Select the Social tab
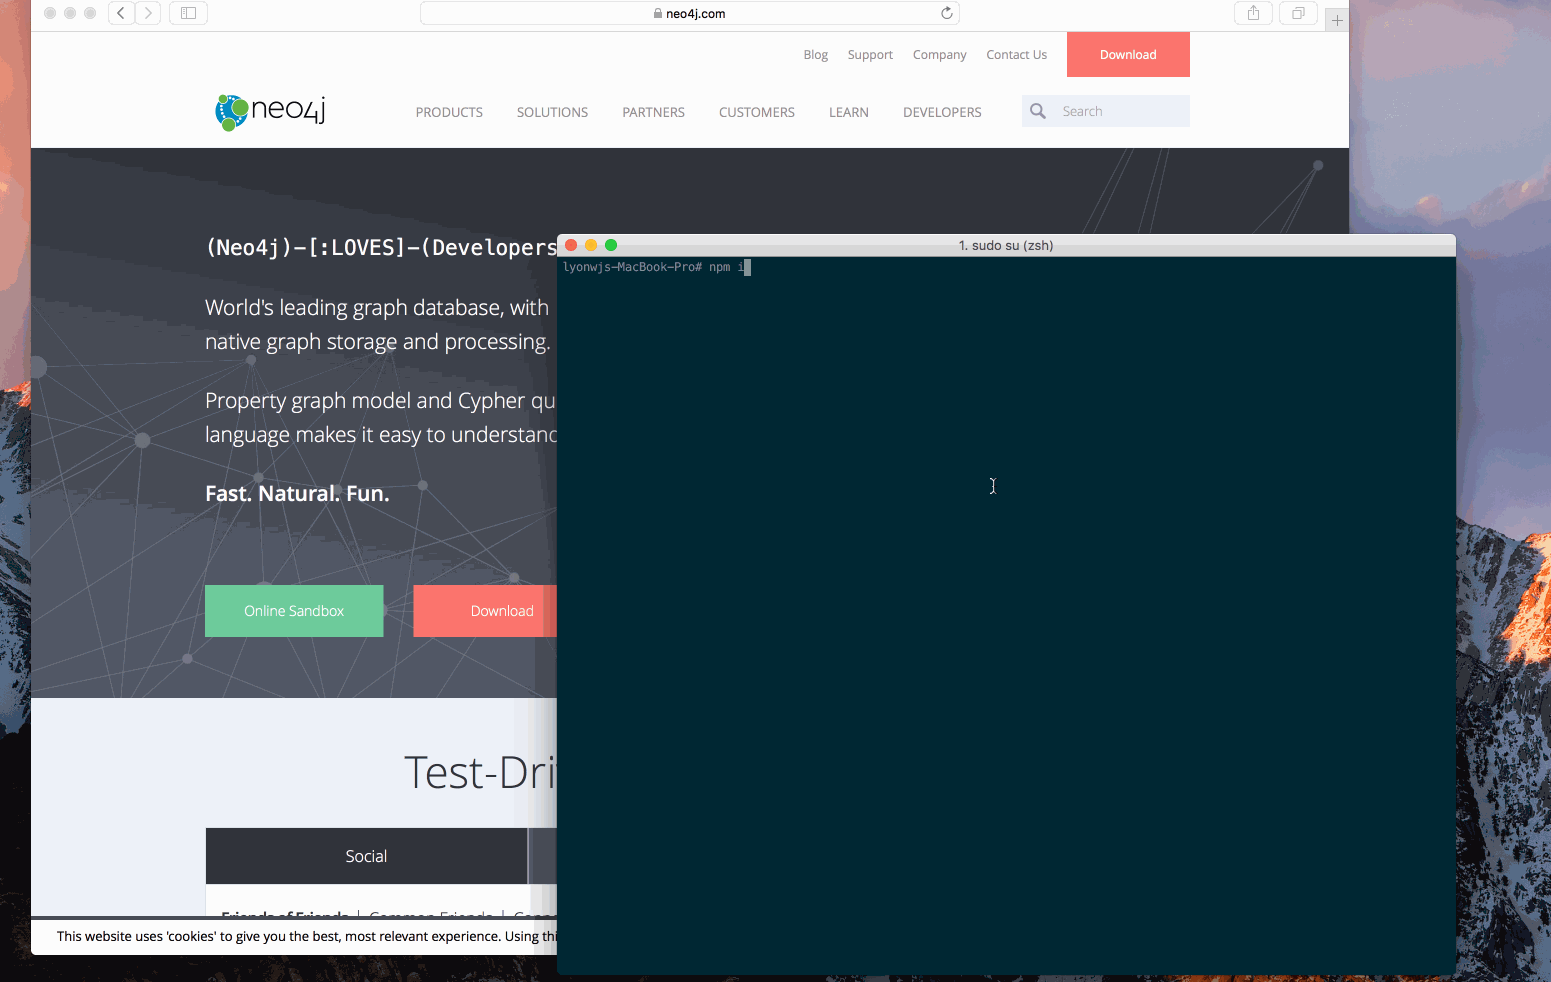Screen dimensions: 1551x982 pyautogui.click(x=366, y=856)
